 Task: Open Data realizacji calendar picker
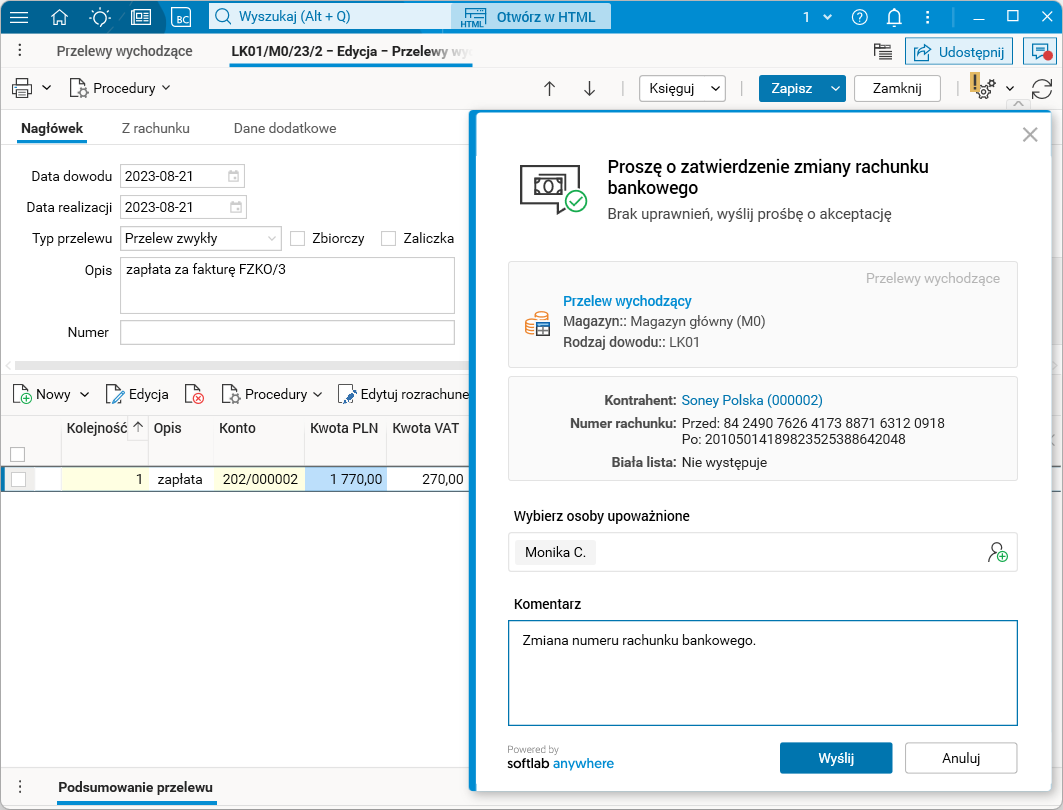(x=236, y=207)
